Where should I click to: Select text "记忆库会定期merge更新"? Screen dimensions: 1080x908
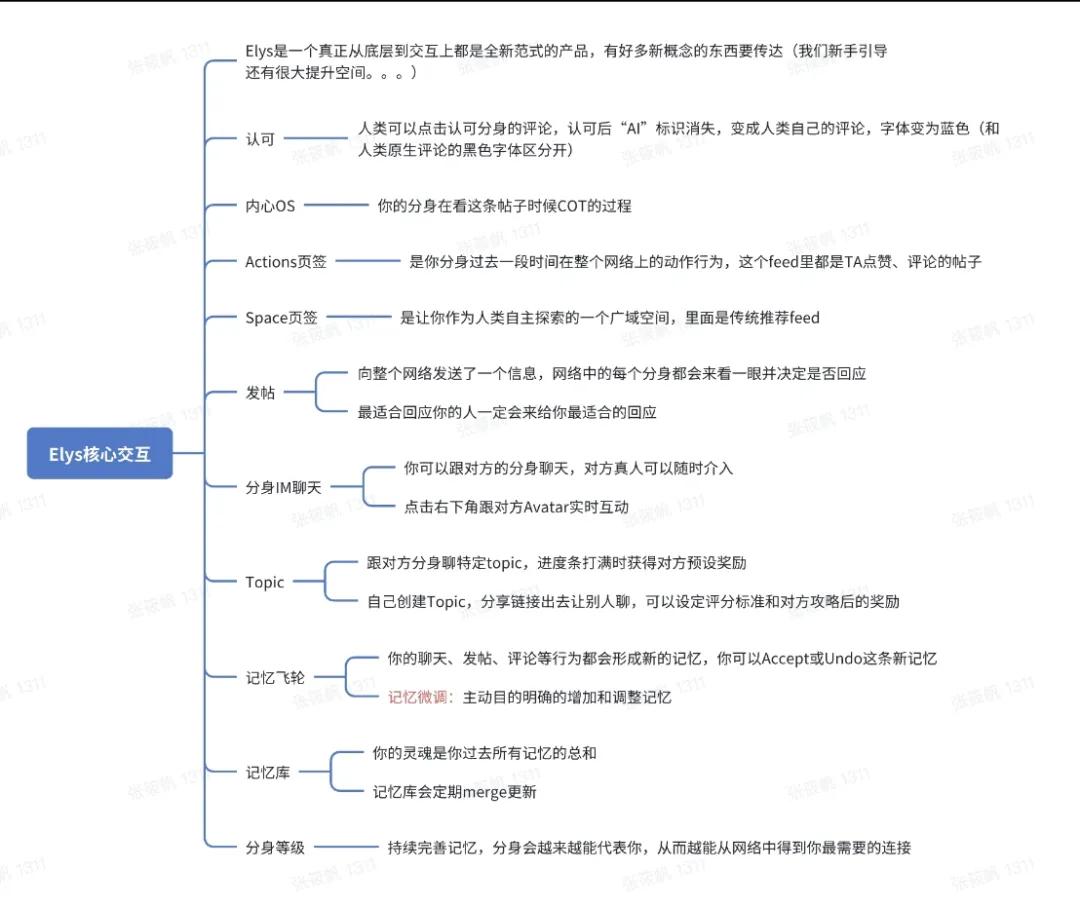[454, 792]
